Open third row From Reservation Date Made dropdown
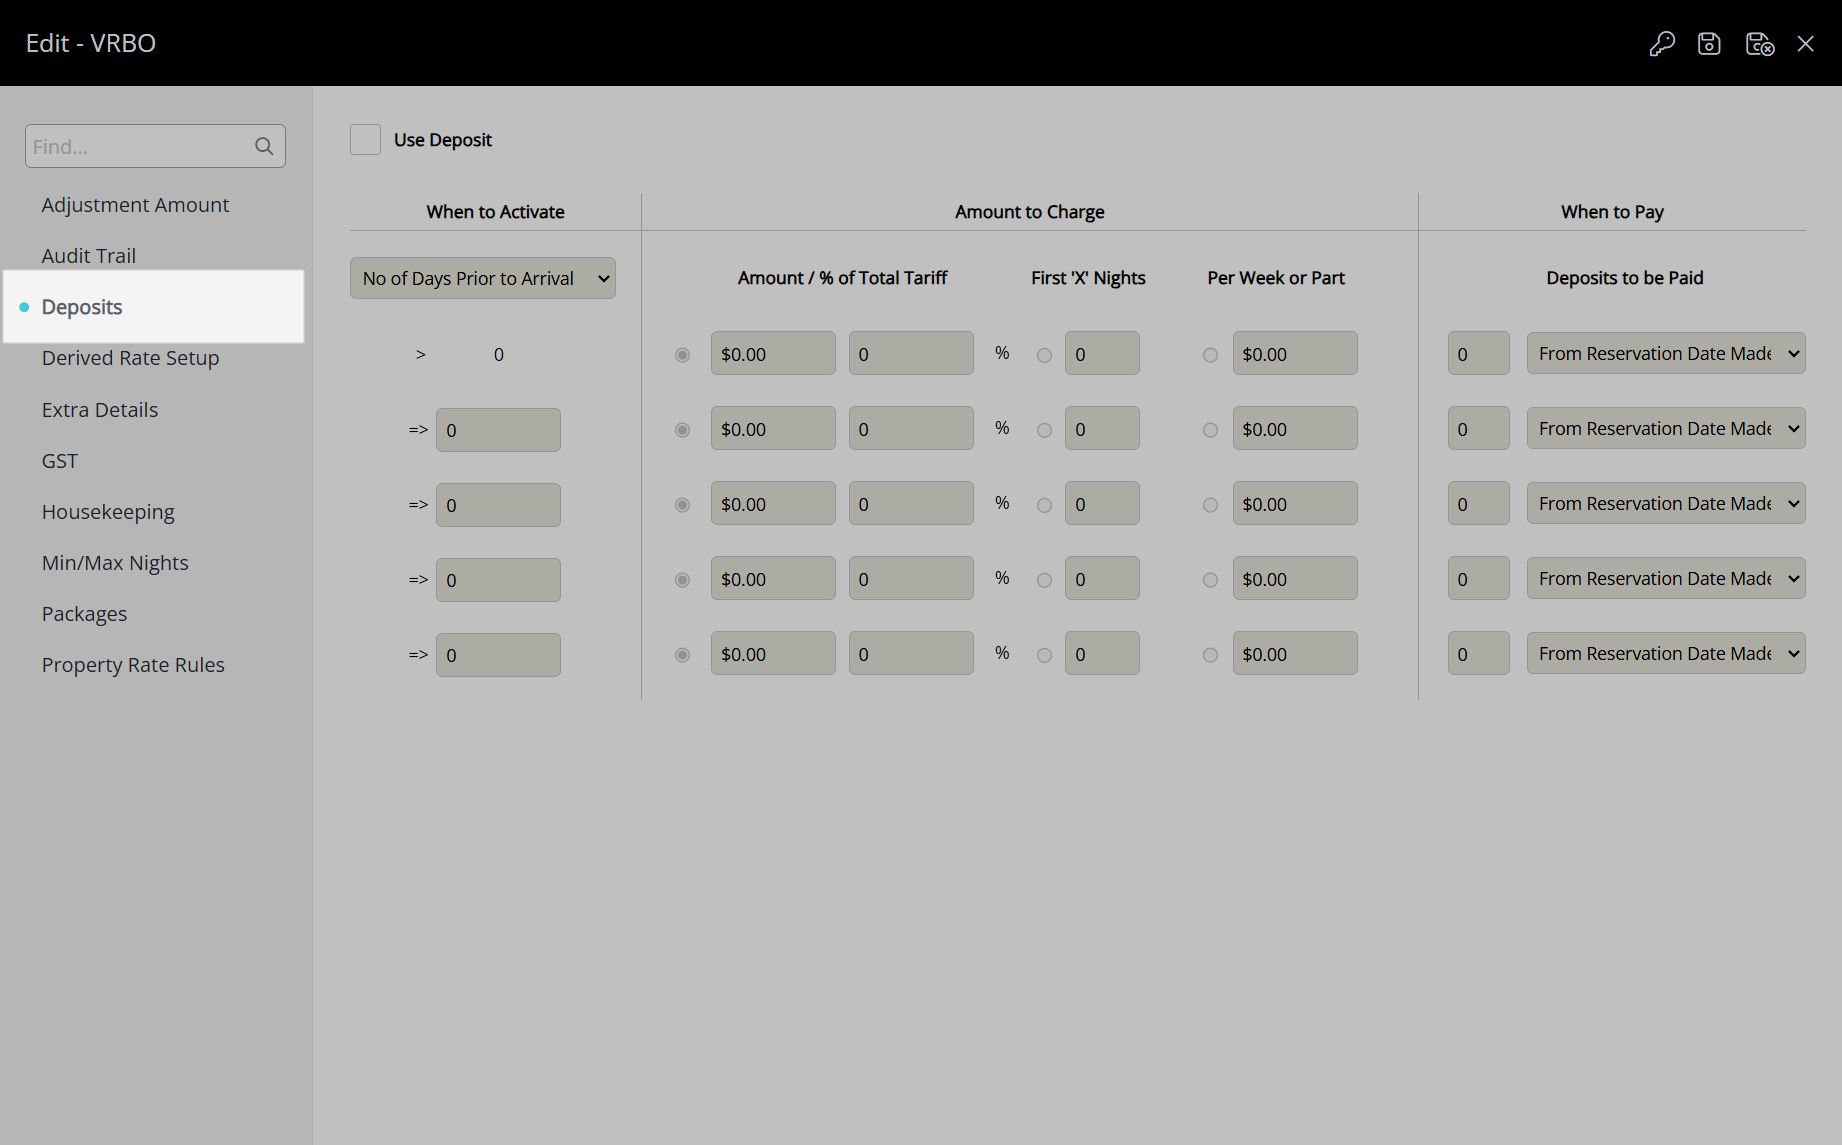The height and width of the screenshot is (1145, 1842). point(1666,503)
